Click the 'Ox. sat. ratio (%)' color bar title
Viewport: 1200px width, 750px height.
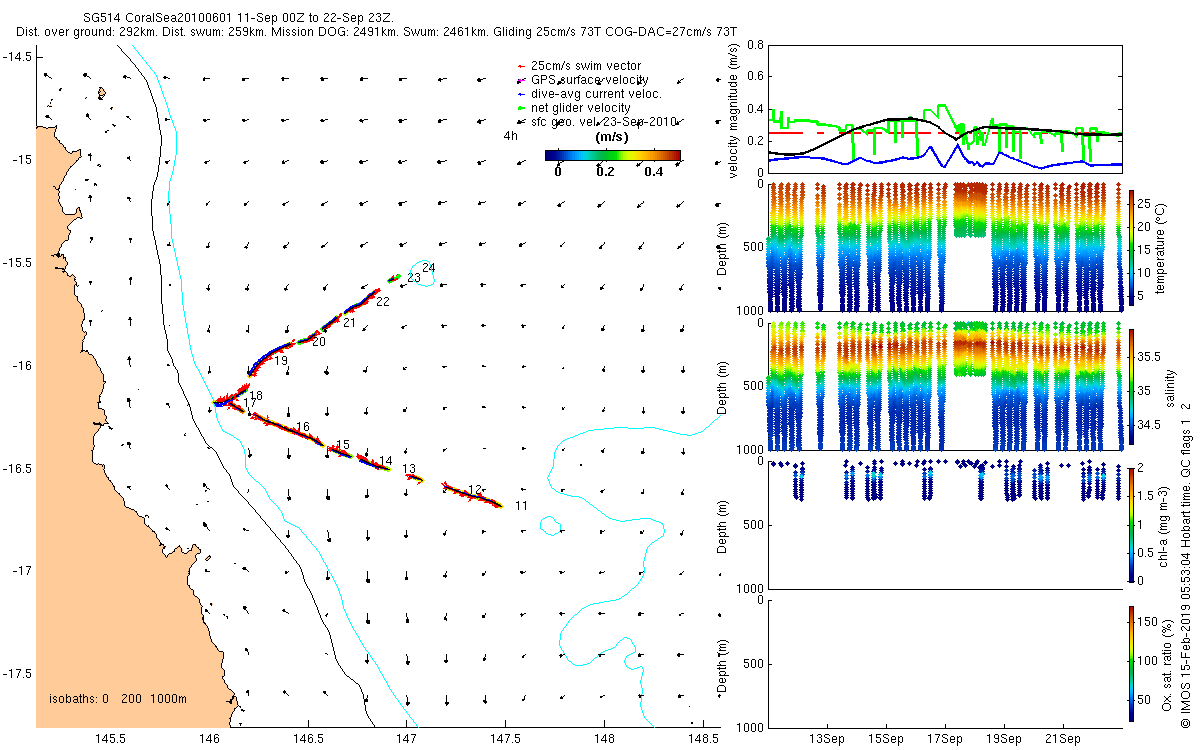pyautogui.click(x=1168, y=663)
